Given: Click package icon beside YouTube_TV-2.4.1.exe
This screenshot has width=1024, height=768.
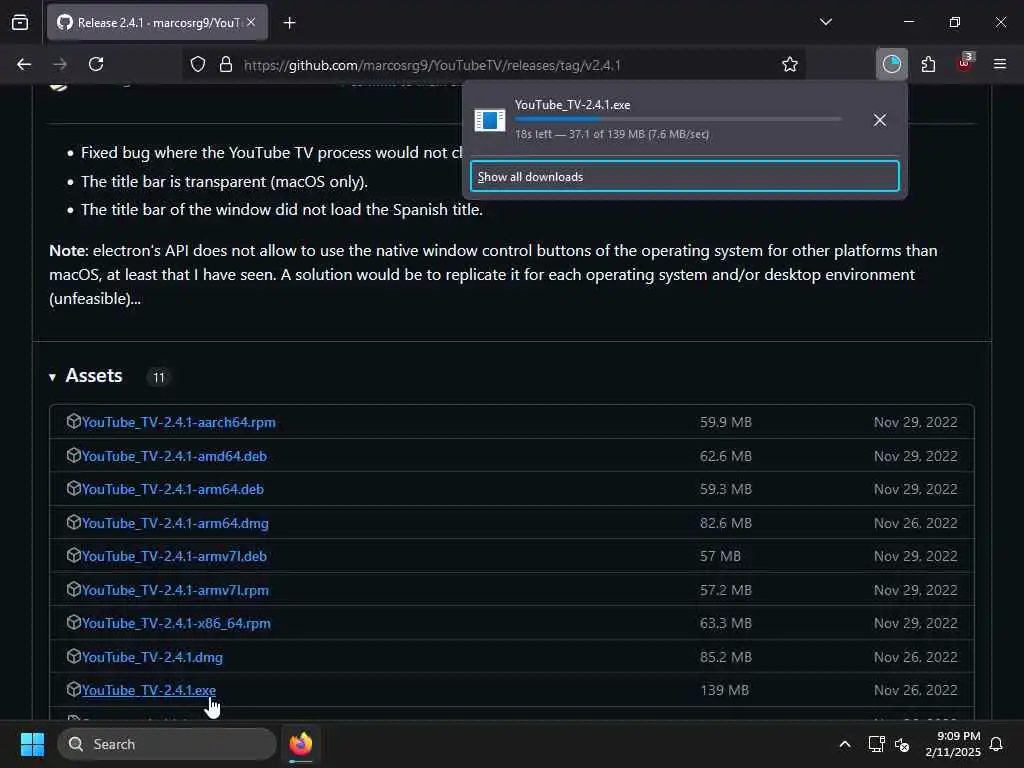Looking at the screenshot, I should (x=73, y=689).
